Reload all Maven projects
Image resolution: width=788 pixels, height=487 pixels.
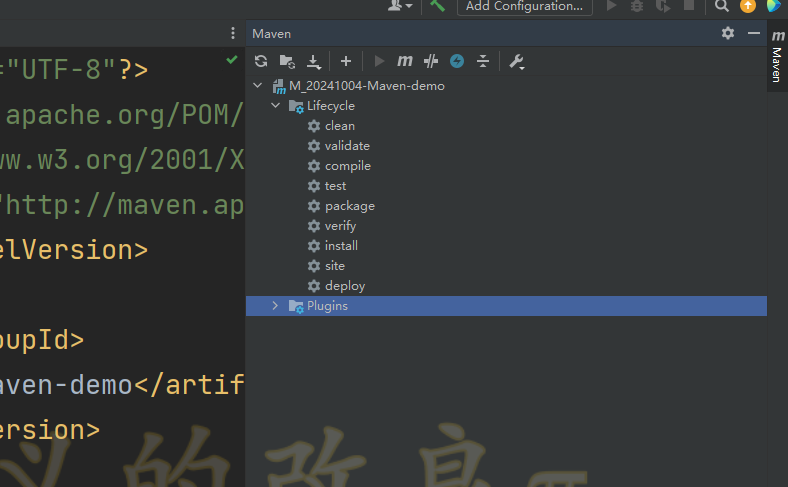click(x=261, y=61)
